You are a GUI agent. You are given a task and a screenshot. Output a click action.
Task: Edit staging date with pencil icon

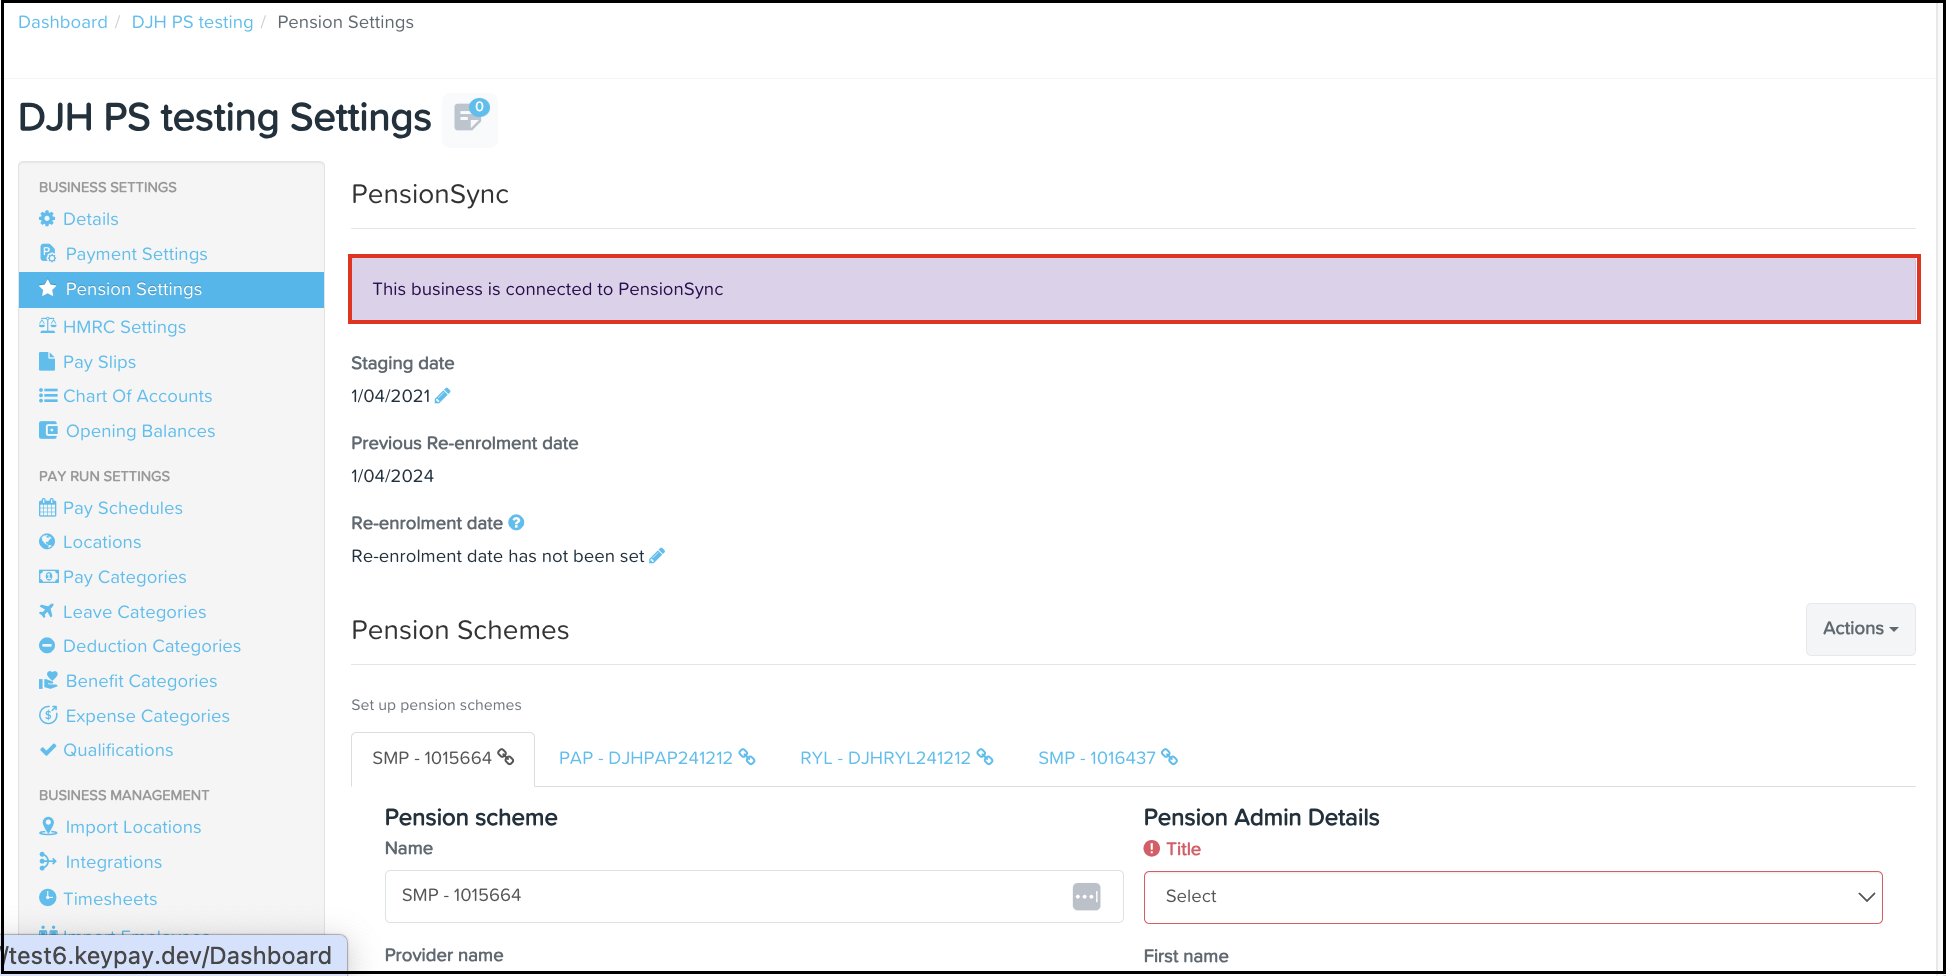click(x=443, y=396)
